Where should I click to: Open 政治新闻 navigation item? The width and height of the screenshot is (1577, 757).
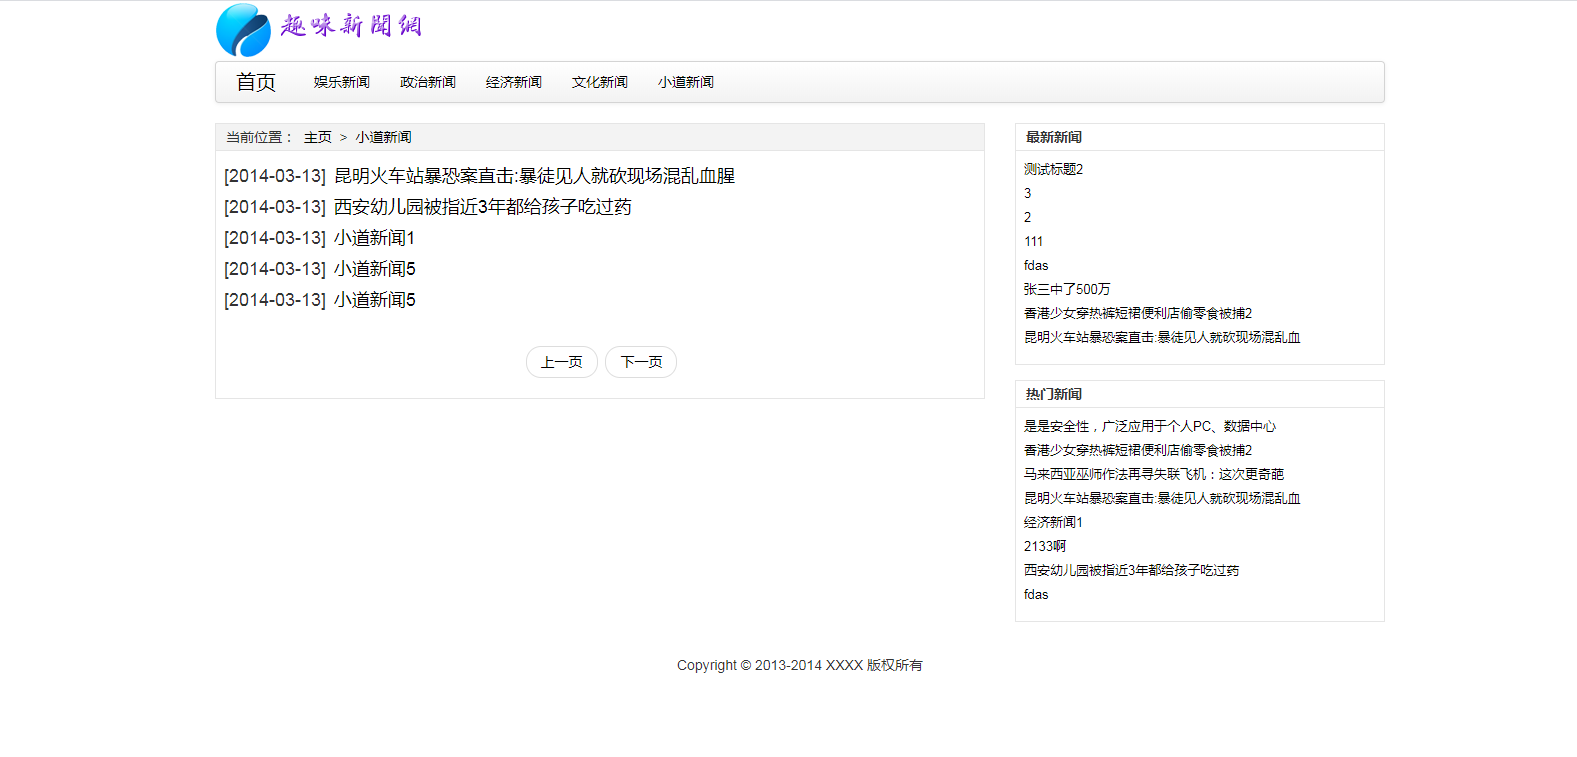[428, 82]
